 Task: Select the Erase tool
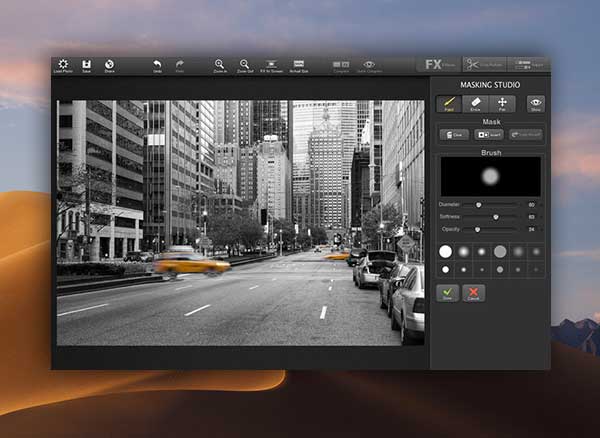[x=475, y=104]
